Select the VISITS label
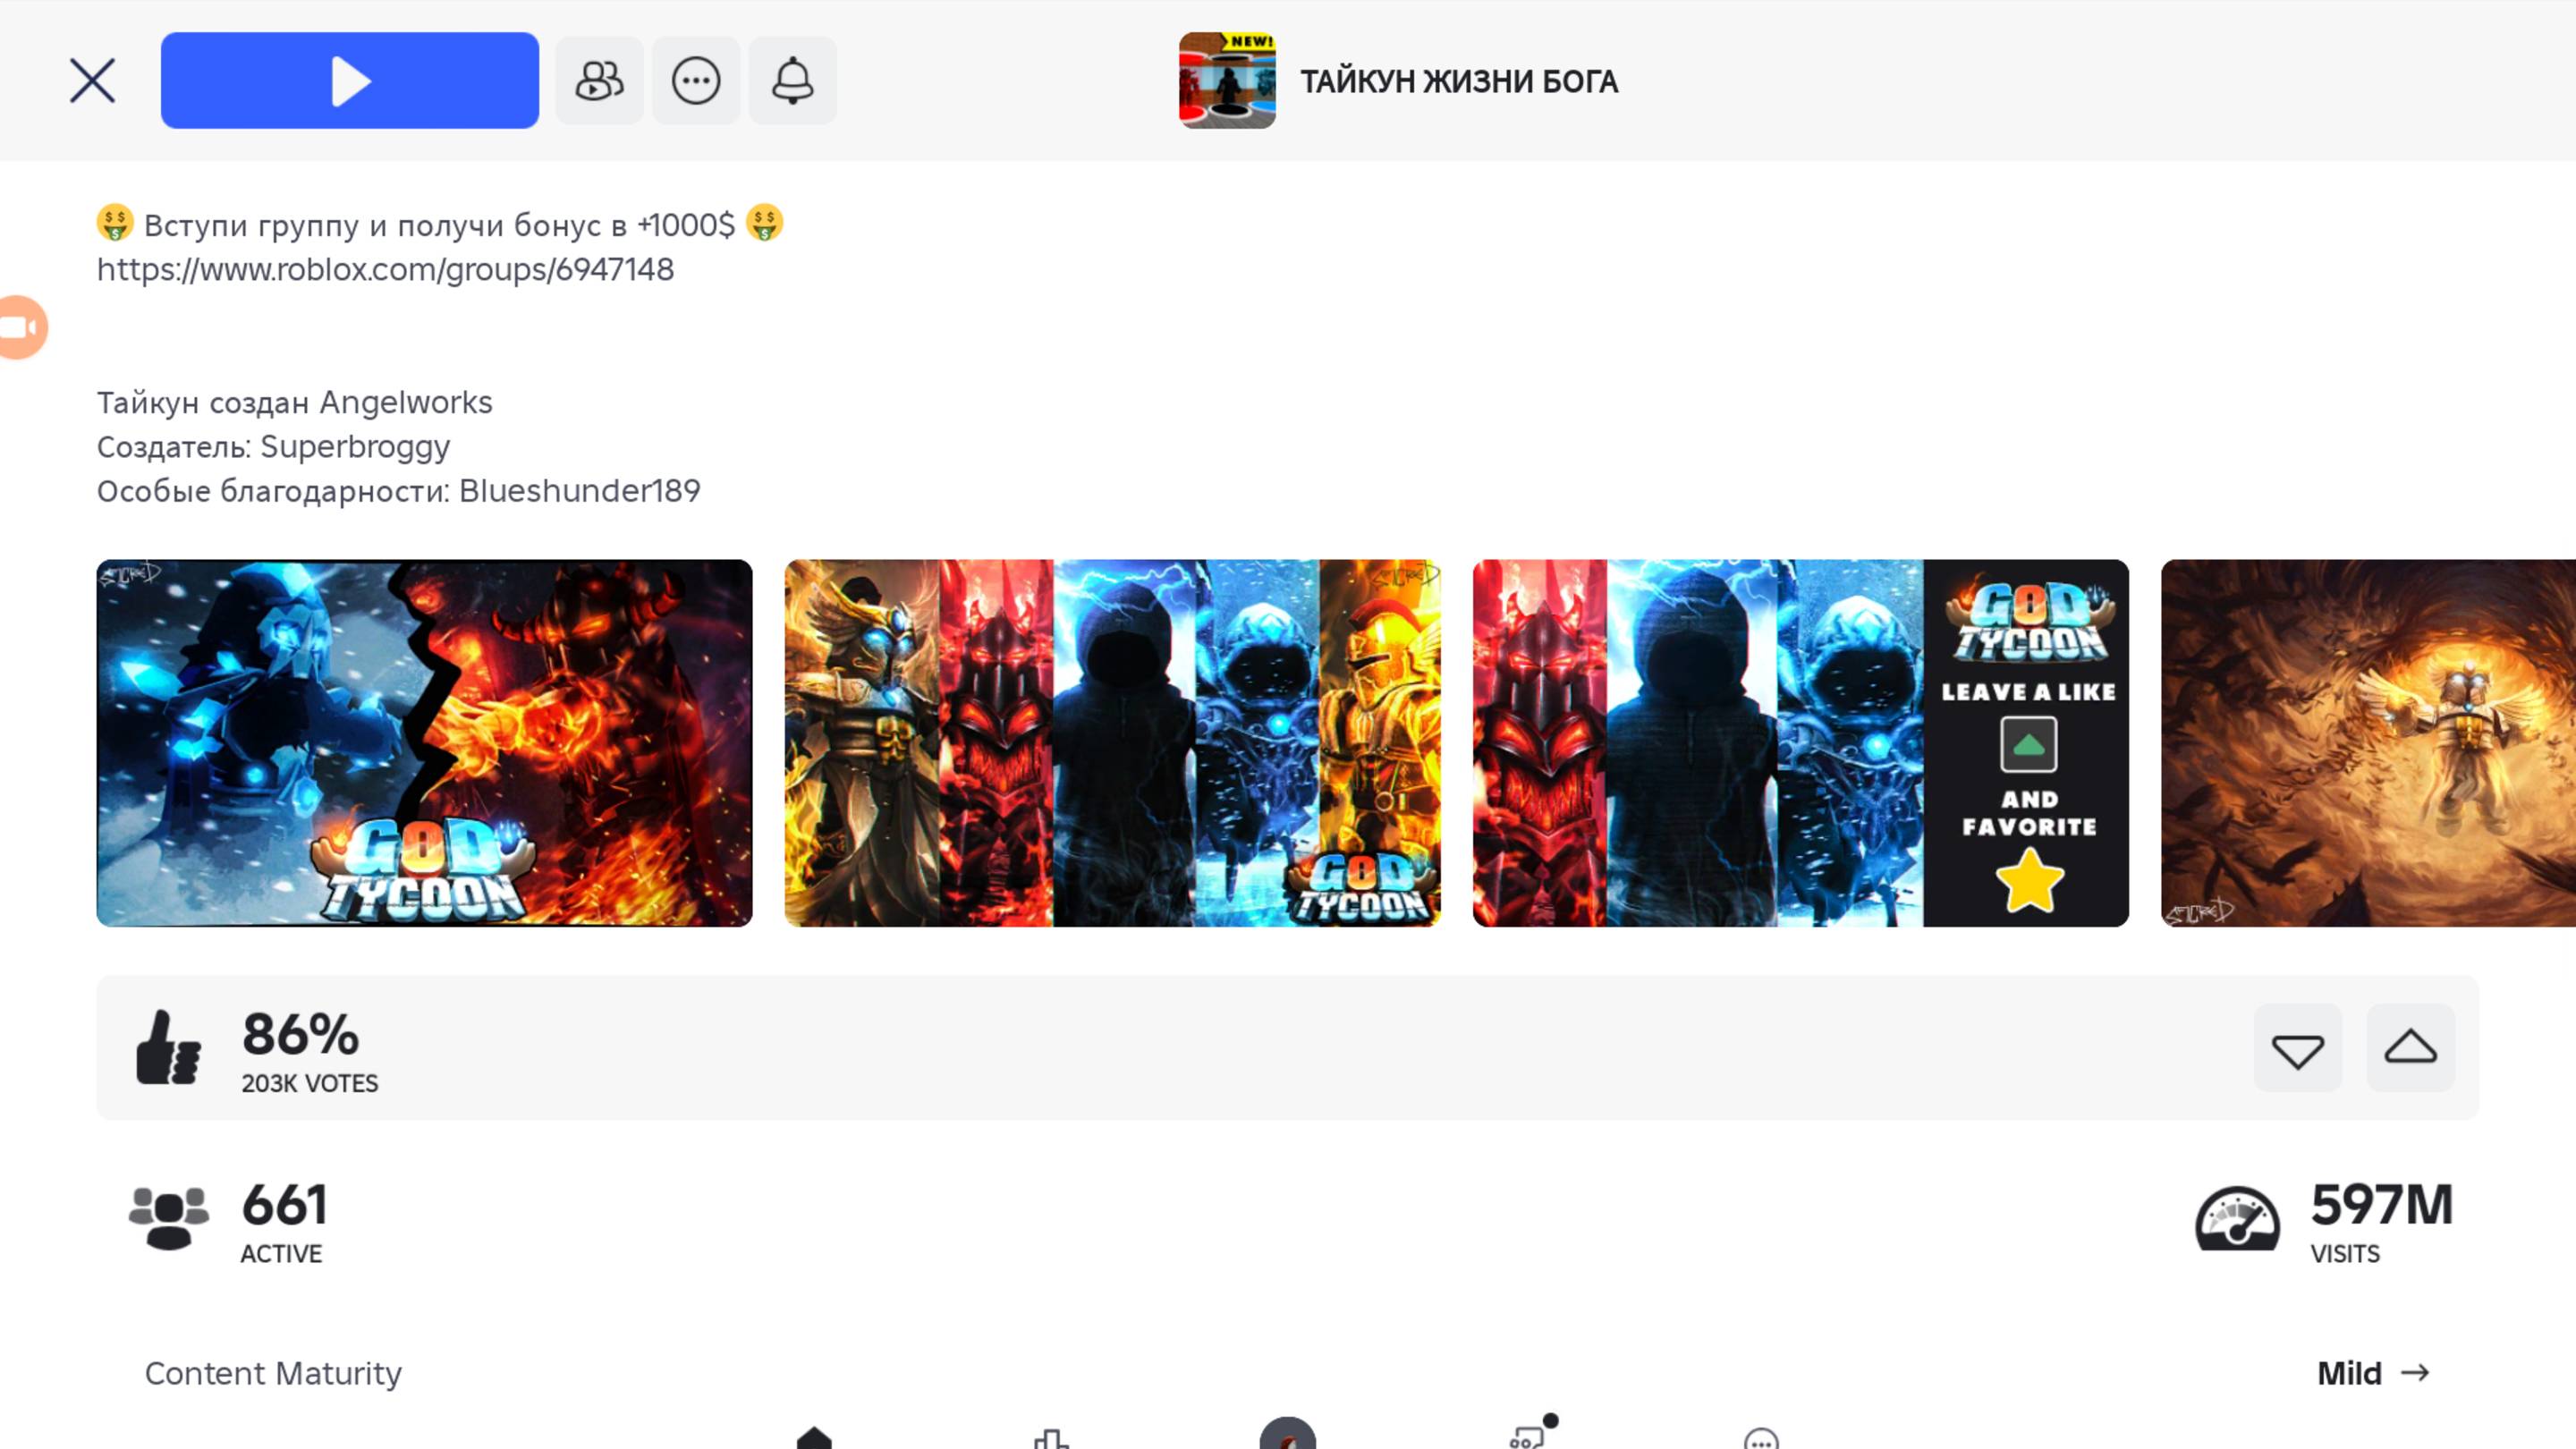The height and width of the screenshot is (1449, 2576). 2345,1254
